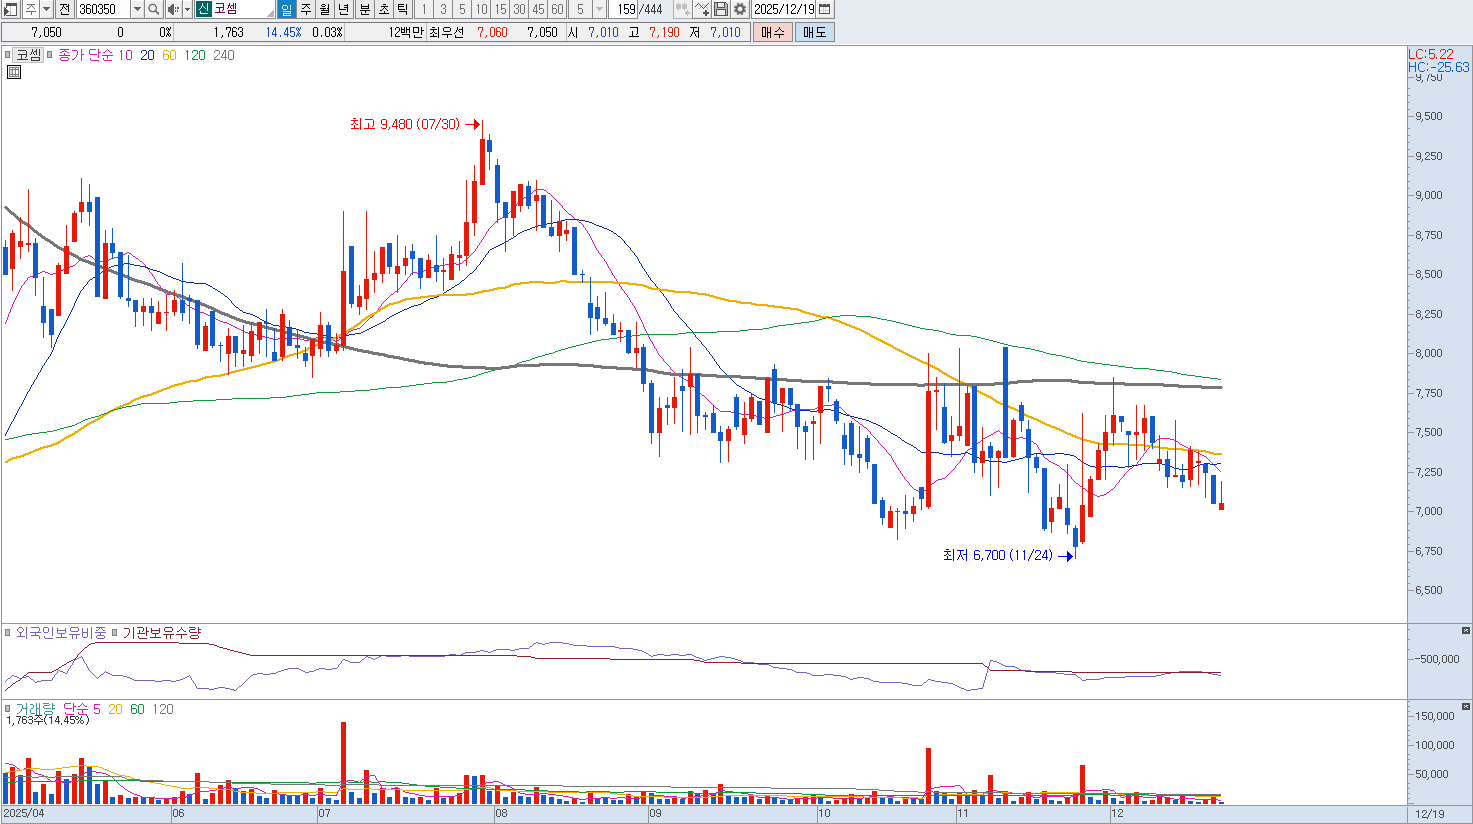Open the calendar date picker icon
This screenshot has width=1473, height=824.
click(x=825, y=9)
